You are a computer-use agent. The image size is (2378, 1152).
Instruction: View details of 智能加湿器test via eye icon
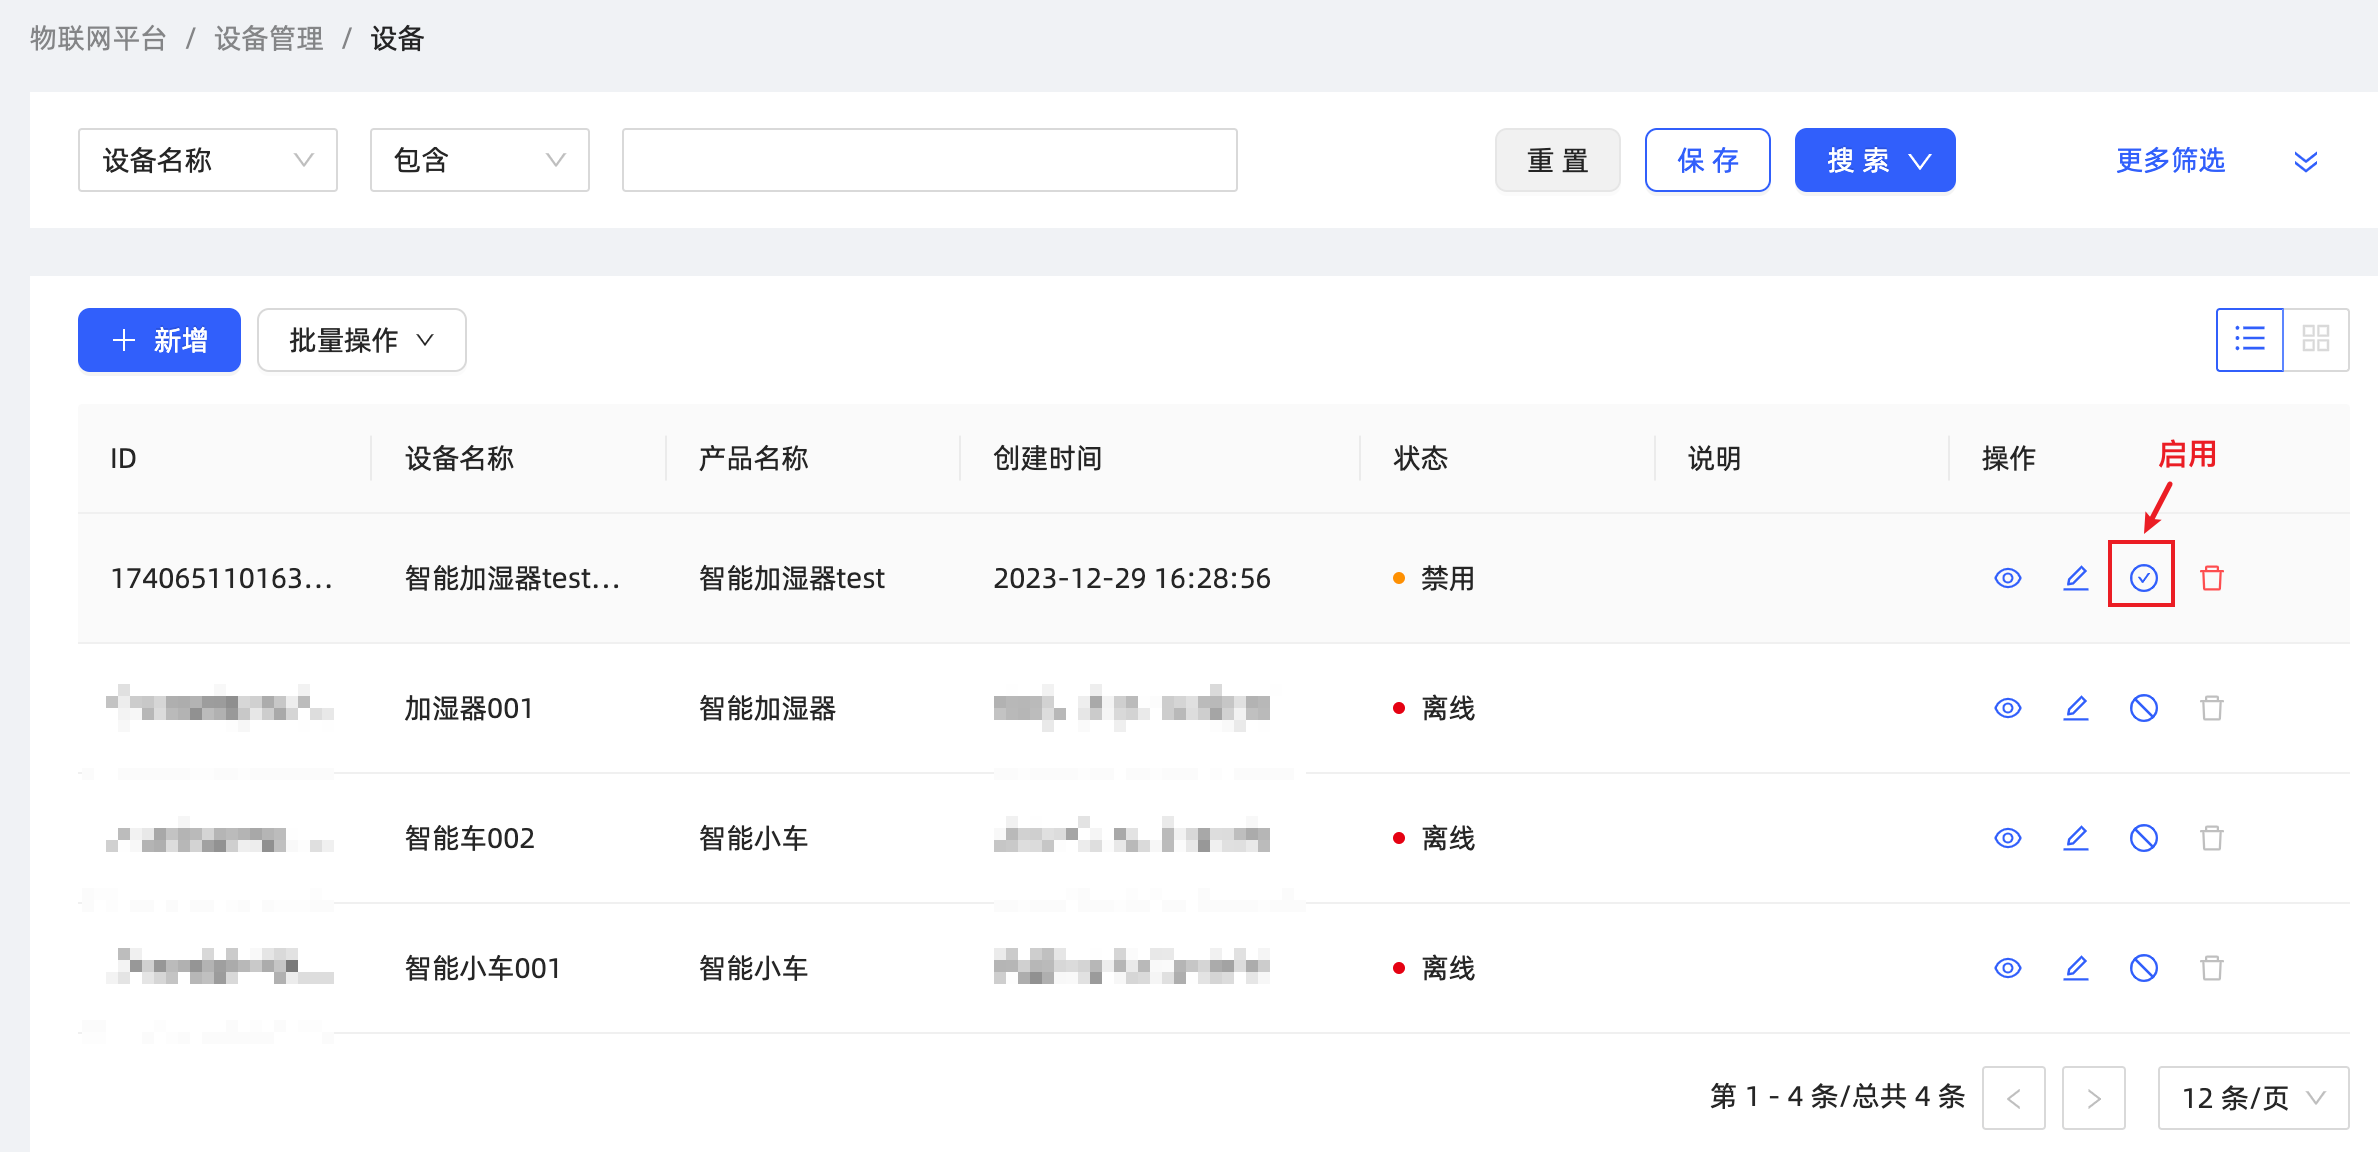coord(2007,577)
